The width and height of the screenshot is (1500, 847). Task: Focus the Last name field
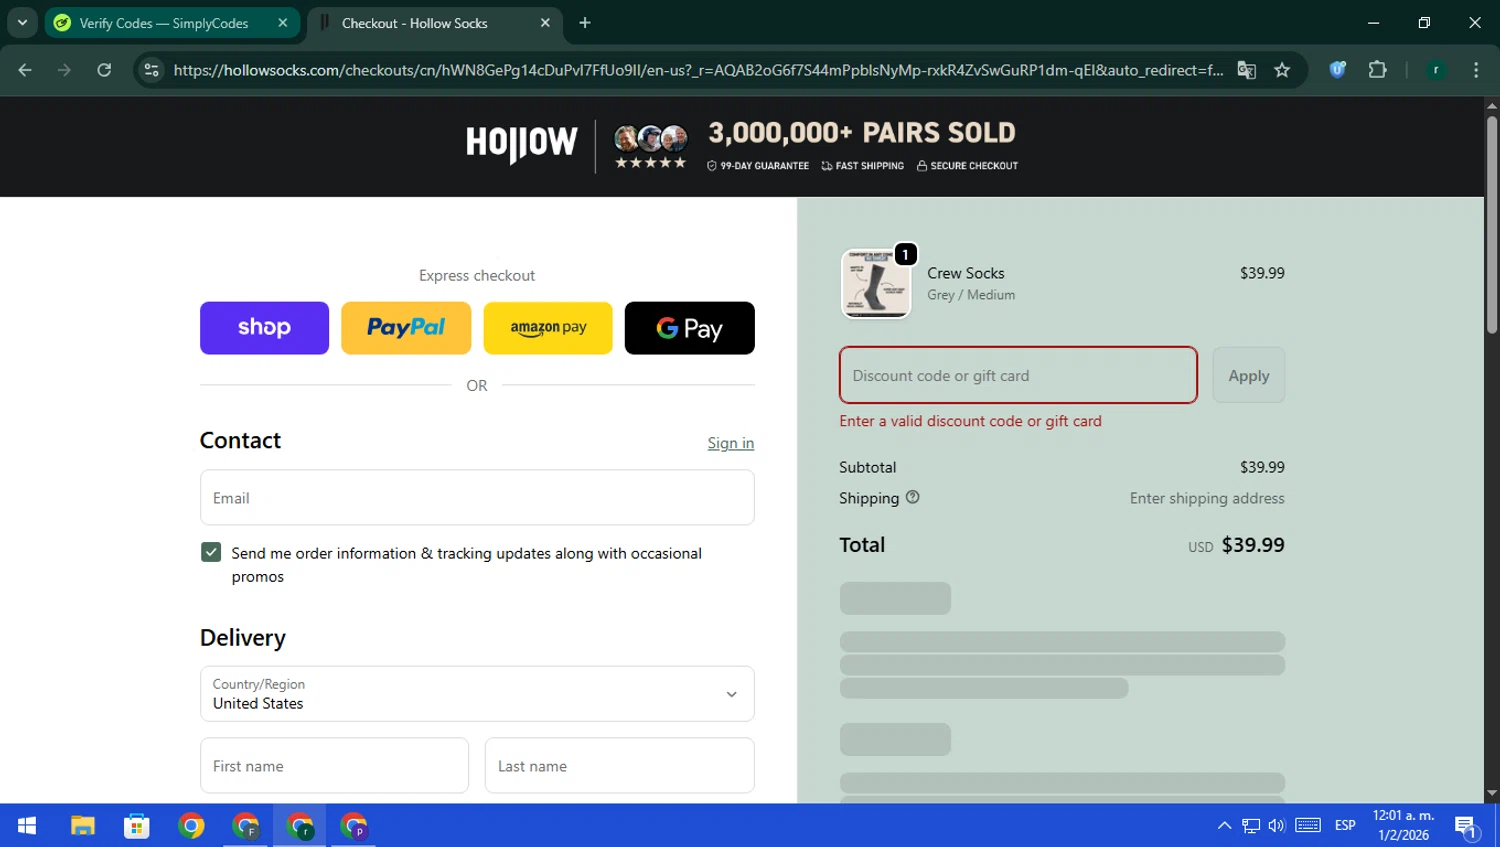tap(620, 766)
